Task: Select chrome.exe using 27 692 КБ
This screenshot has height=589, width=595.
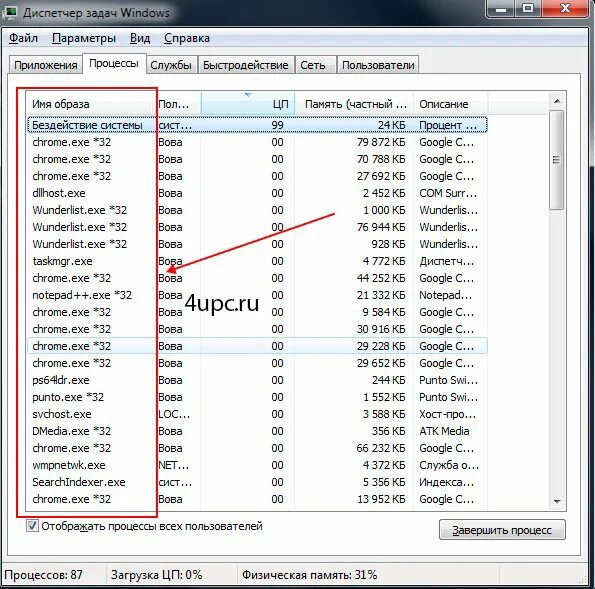Action: 257,176
